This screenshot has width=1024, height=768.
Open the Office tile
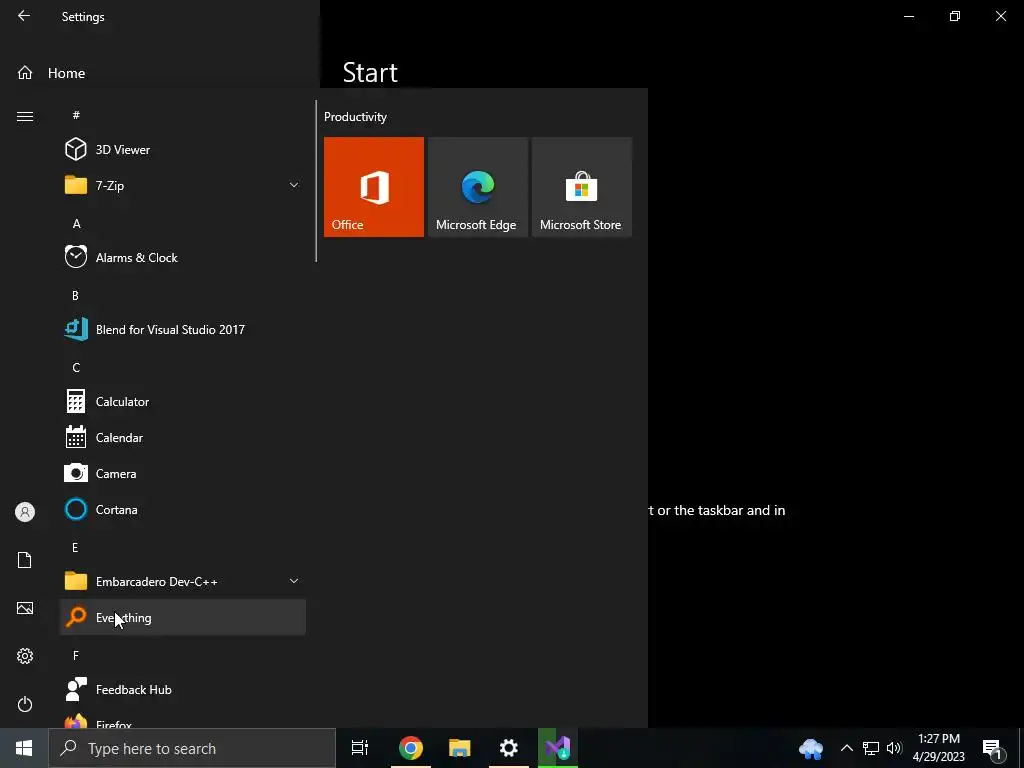click(x=374, y=187)
